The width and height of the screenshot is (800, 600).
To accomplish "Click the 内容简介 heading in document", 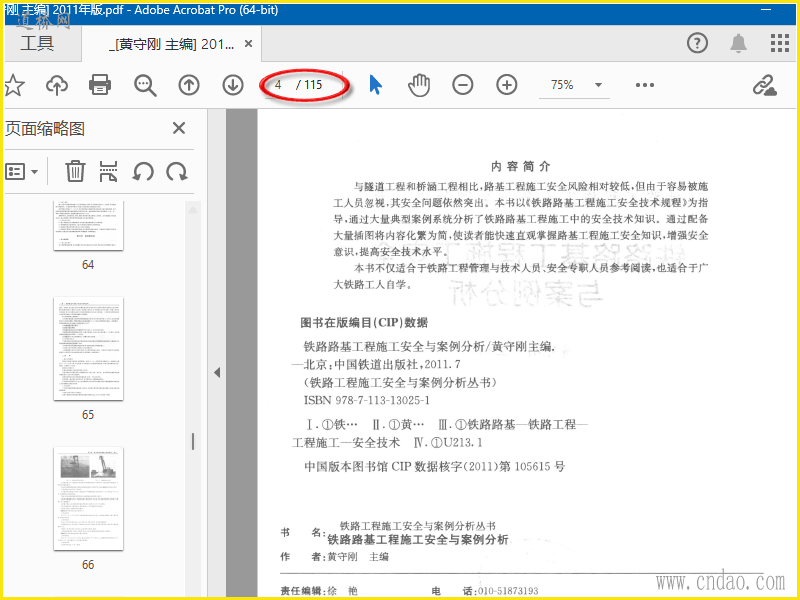I will (521, 166).
